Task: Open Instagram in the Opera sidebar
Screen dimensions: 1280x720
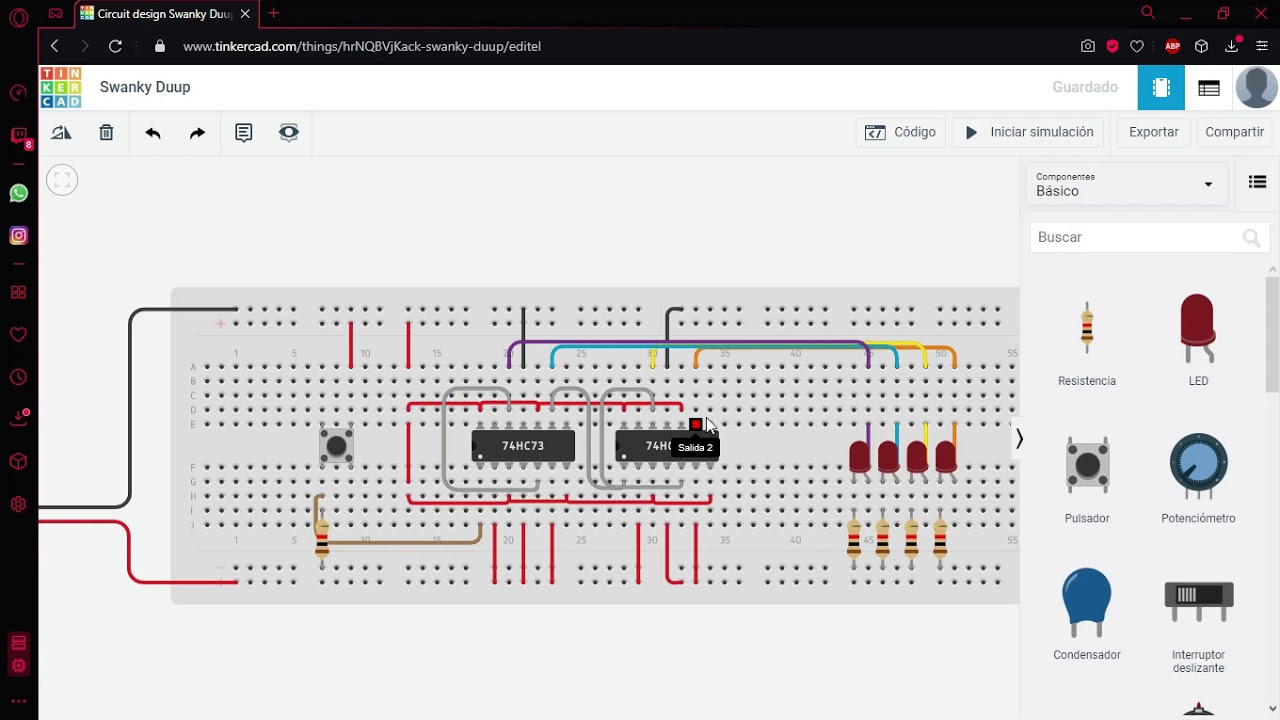Action: click(x=18, y=236)
